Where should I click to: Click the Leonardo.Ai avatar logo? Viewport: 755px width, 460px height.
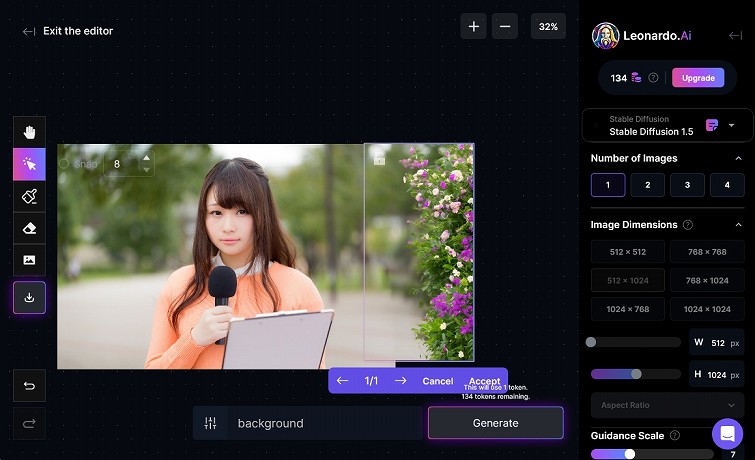(x=605, y=36)
